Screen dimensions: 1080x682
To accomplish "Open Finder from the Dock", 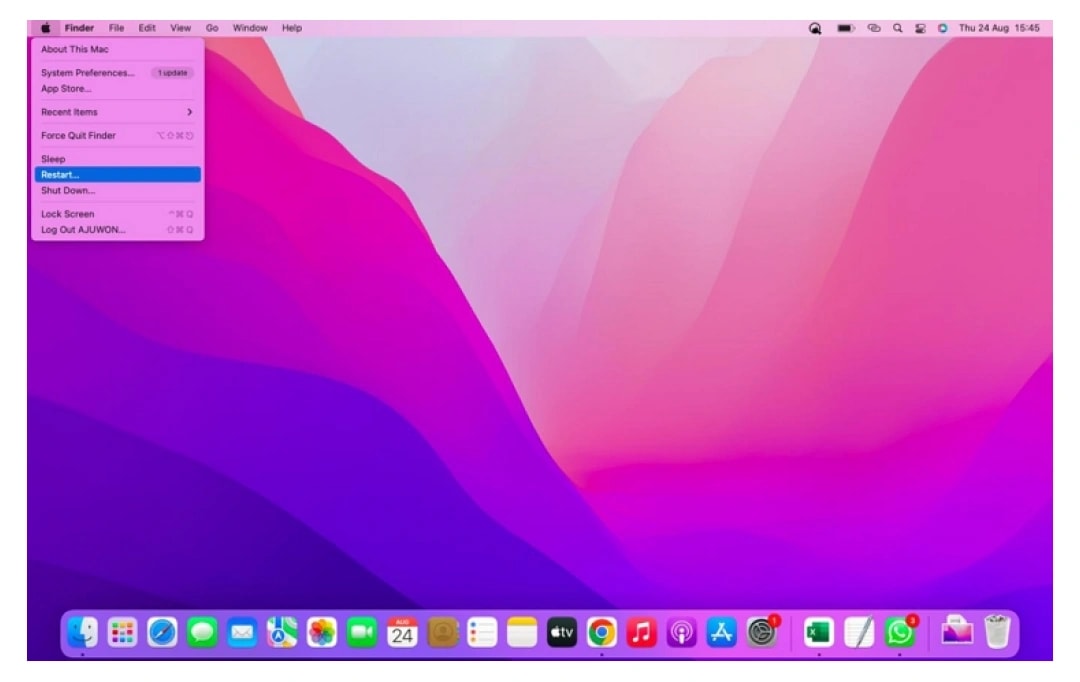I will [83, 632].
